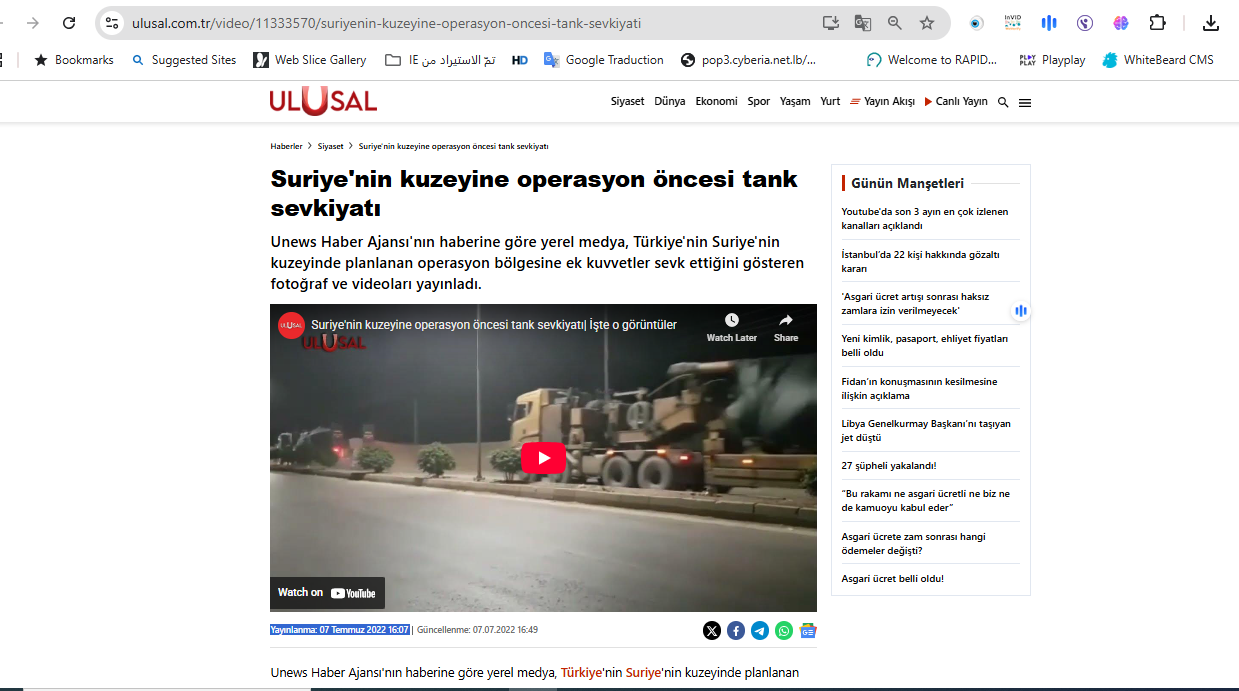The image size is (1239, 691).
Task: Go to the Ekonomi section
Action: coord(716,102)
